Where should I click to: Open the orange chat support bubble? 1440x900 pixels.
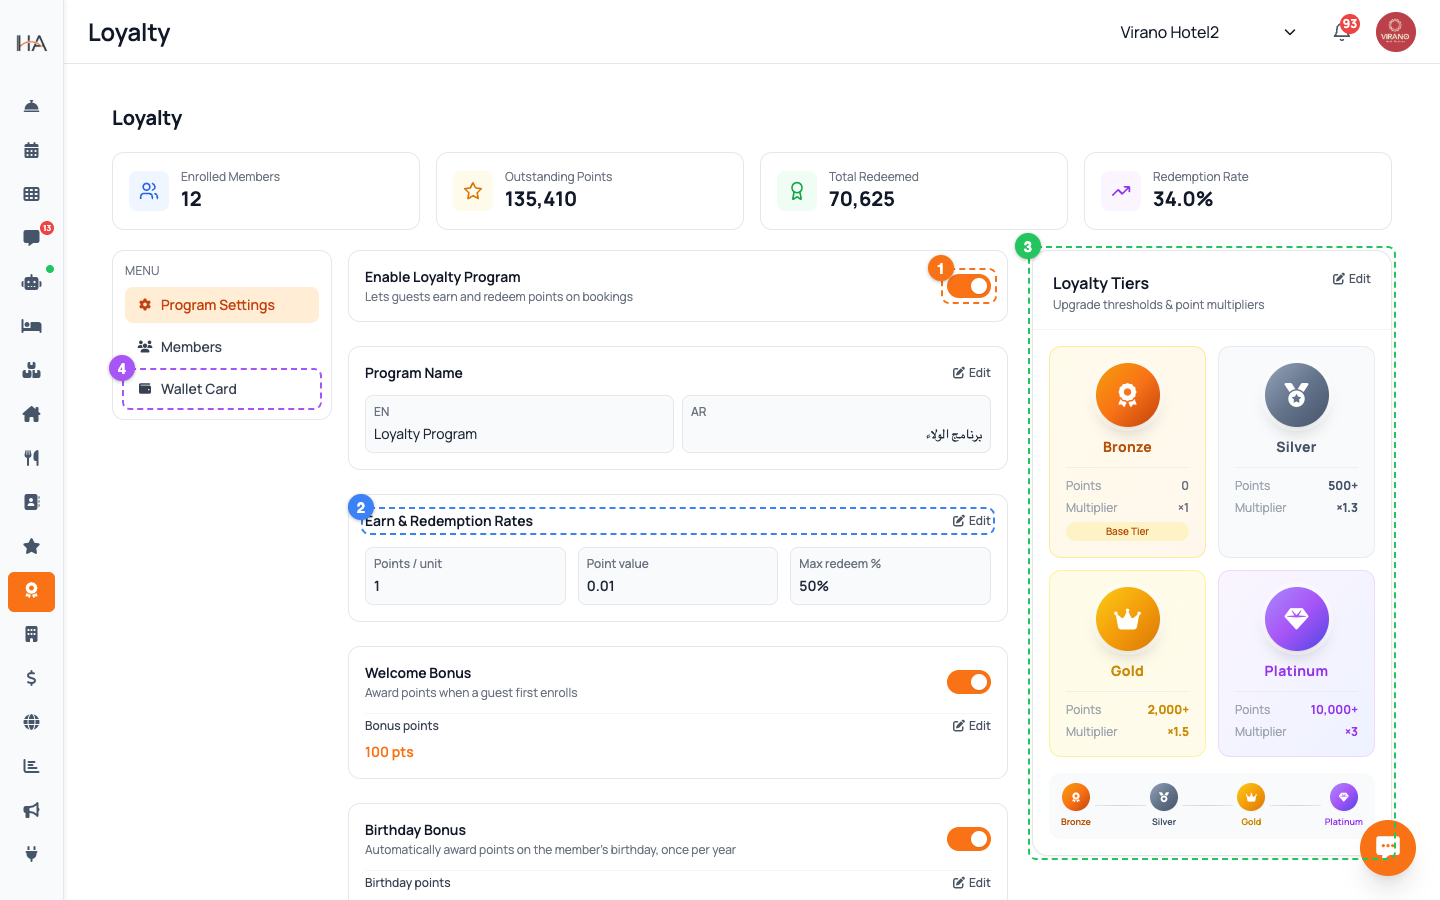pos(1388,848)
